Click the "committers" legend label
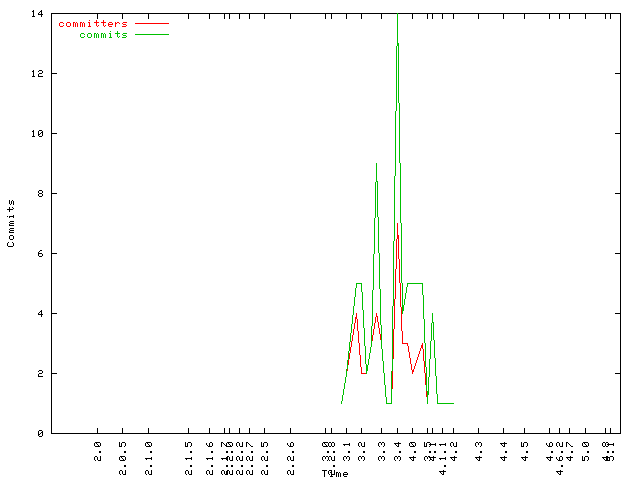Viewport: 640px width, 480px height. [93, 23]
